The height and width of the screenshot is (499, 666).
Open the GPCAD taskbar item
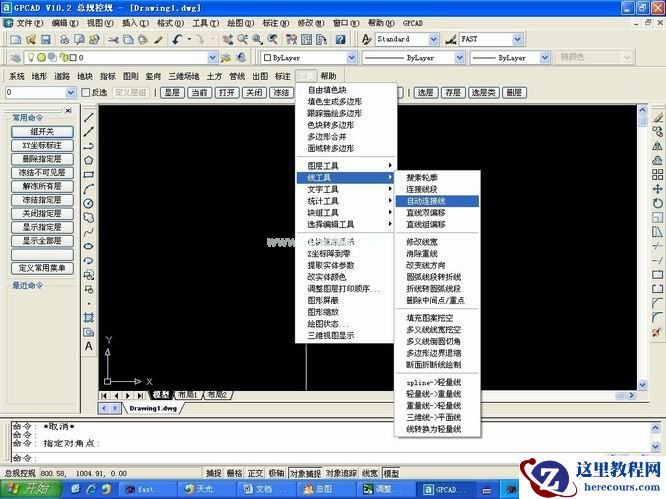(446, 489)
